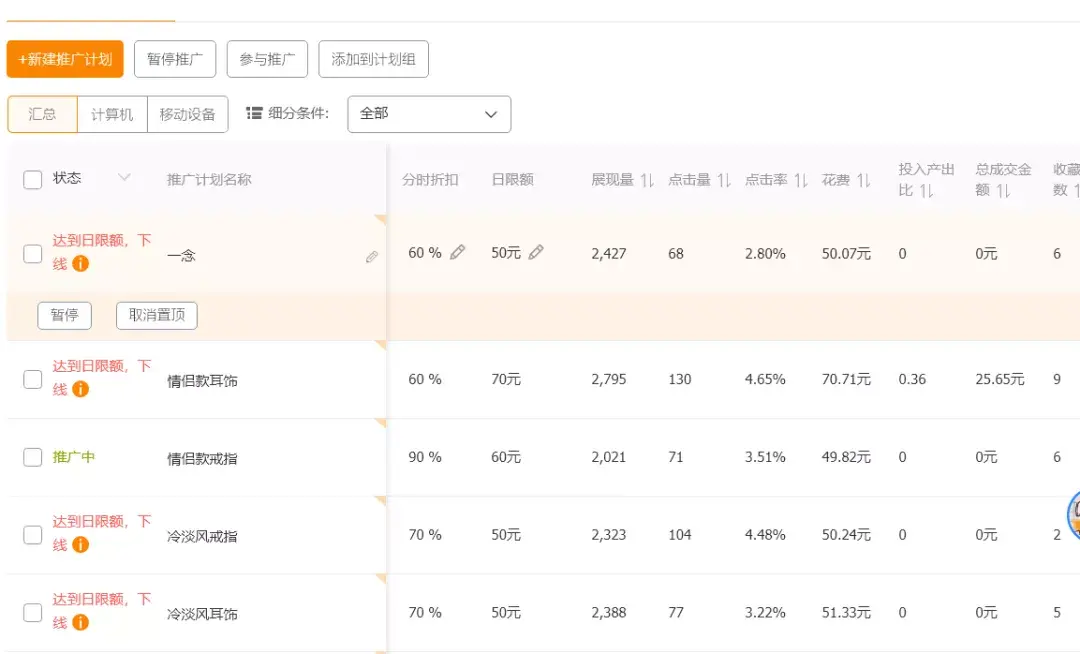The width and height of the screenshot is (1080, 654).
Task: Select the 汇总 tab
Action: (x=41, y=114)
